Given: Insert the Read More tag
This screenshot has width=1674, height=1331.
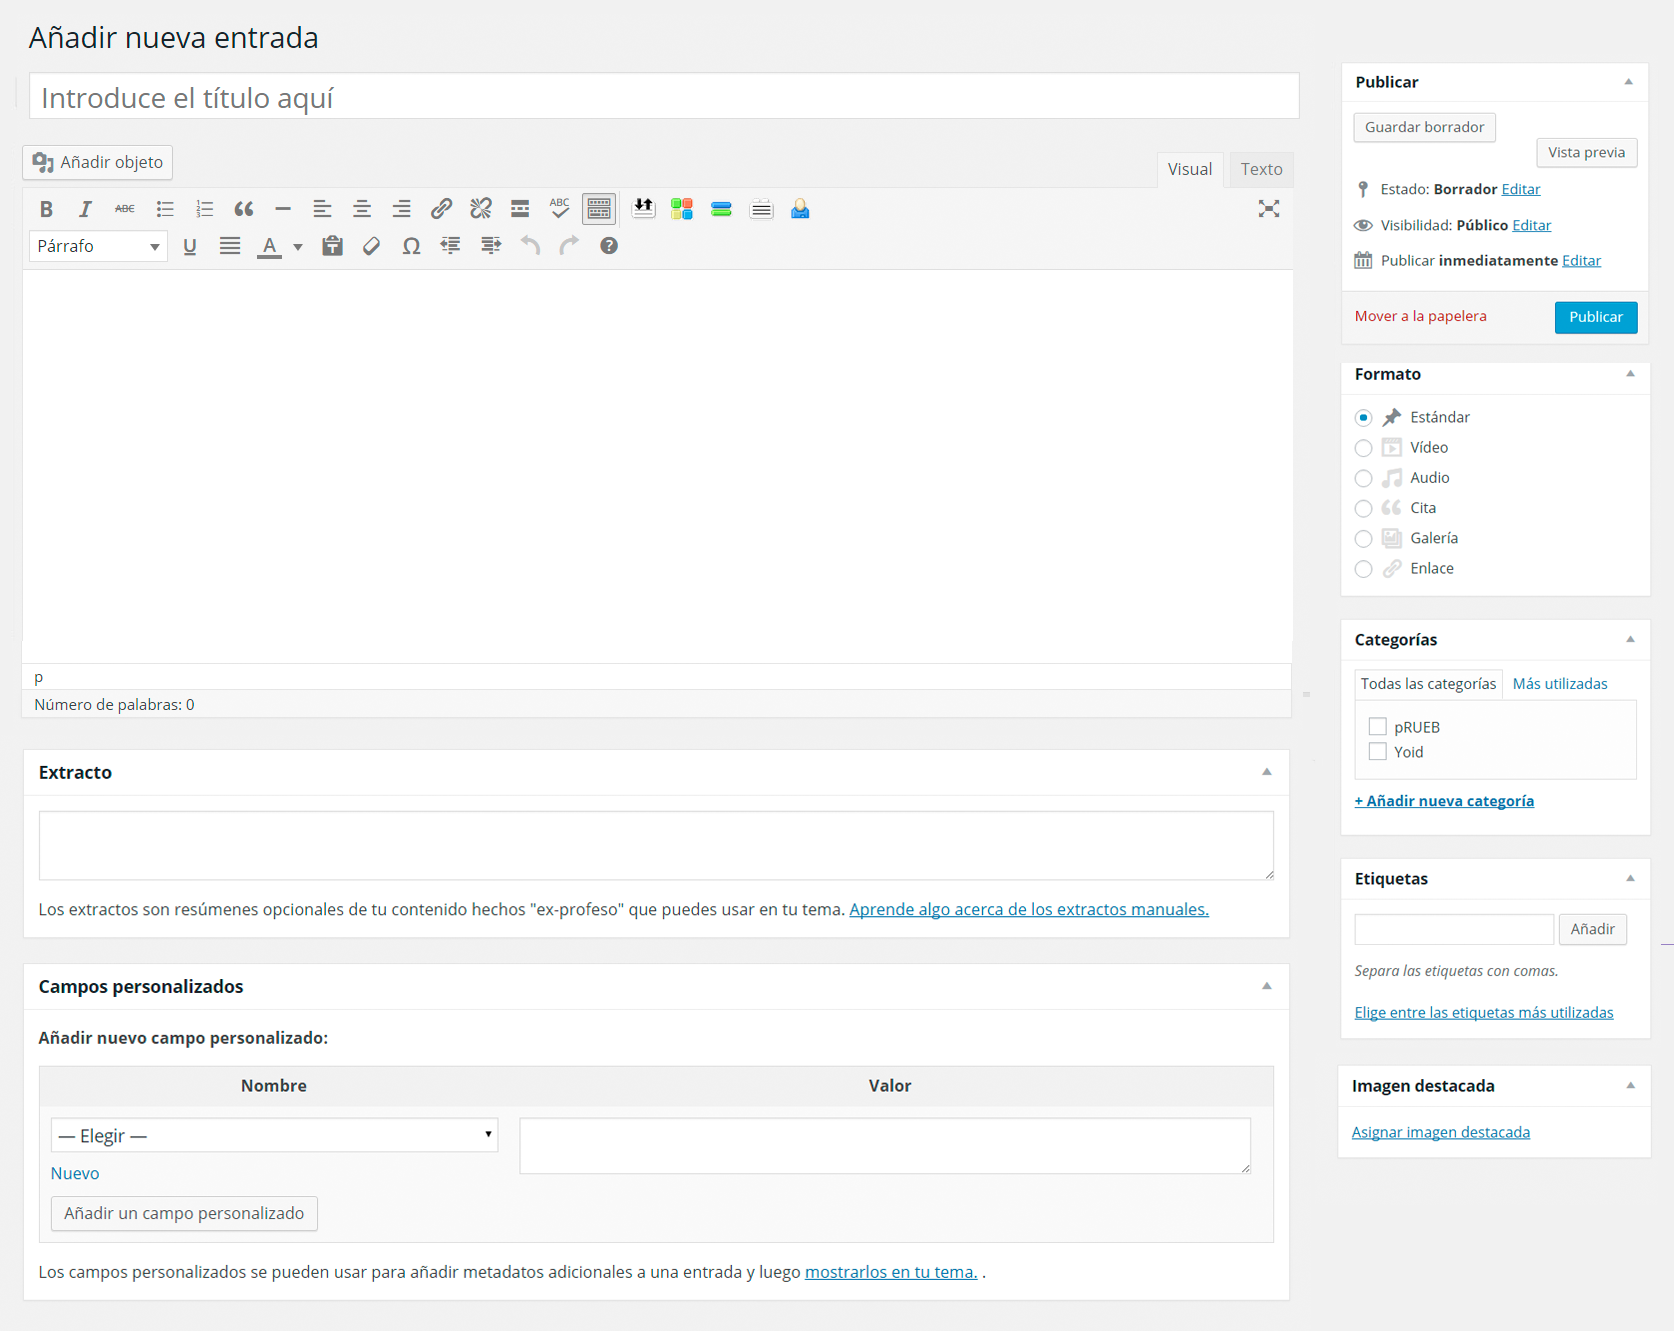Looking at the screenshot, I should pyautogui.click(x=520, y=208).
